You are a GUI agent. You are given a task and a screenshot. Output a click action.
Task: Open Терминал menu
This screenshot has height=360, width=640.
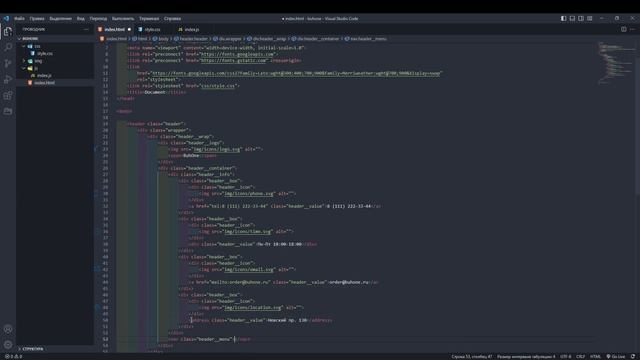pos(149,18)
